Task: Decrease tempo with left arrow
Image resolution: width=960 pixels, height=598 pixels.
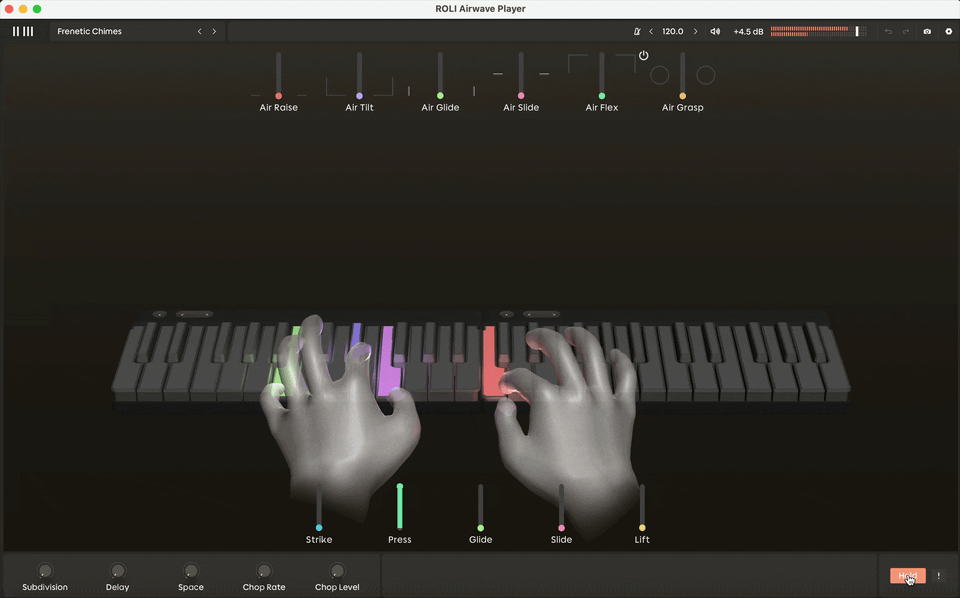Action: [x=651, y=31]
